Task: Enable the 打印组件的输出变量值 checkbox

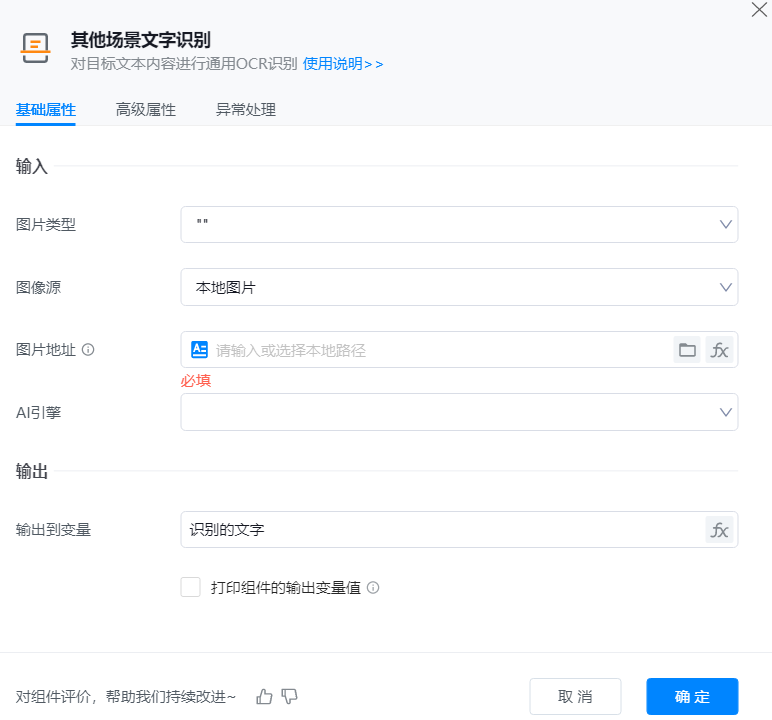Action: tap(191, 587)
